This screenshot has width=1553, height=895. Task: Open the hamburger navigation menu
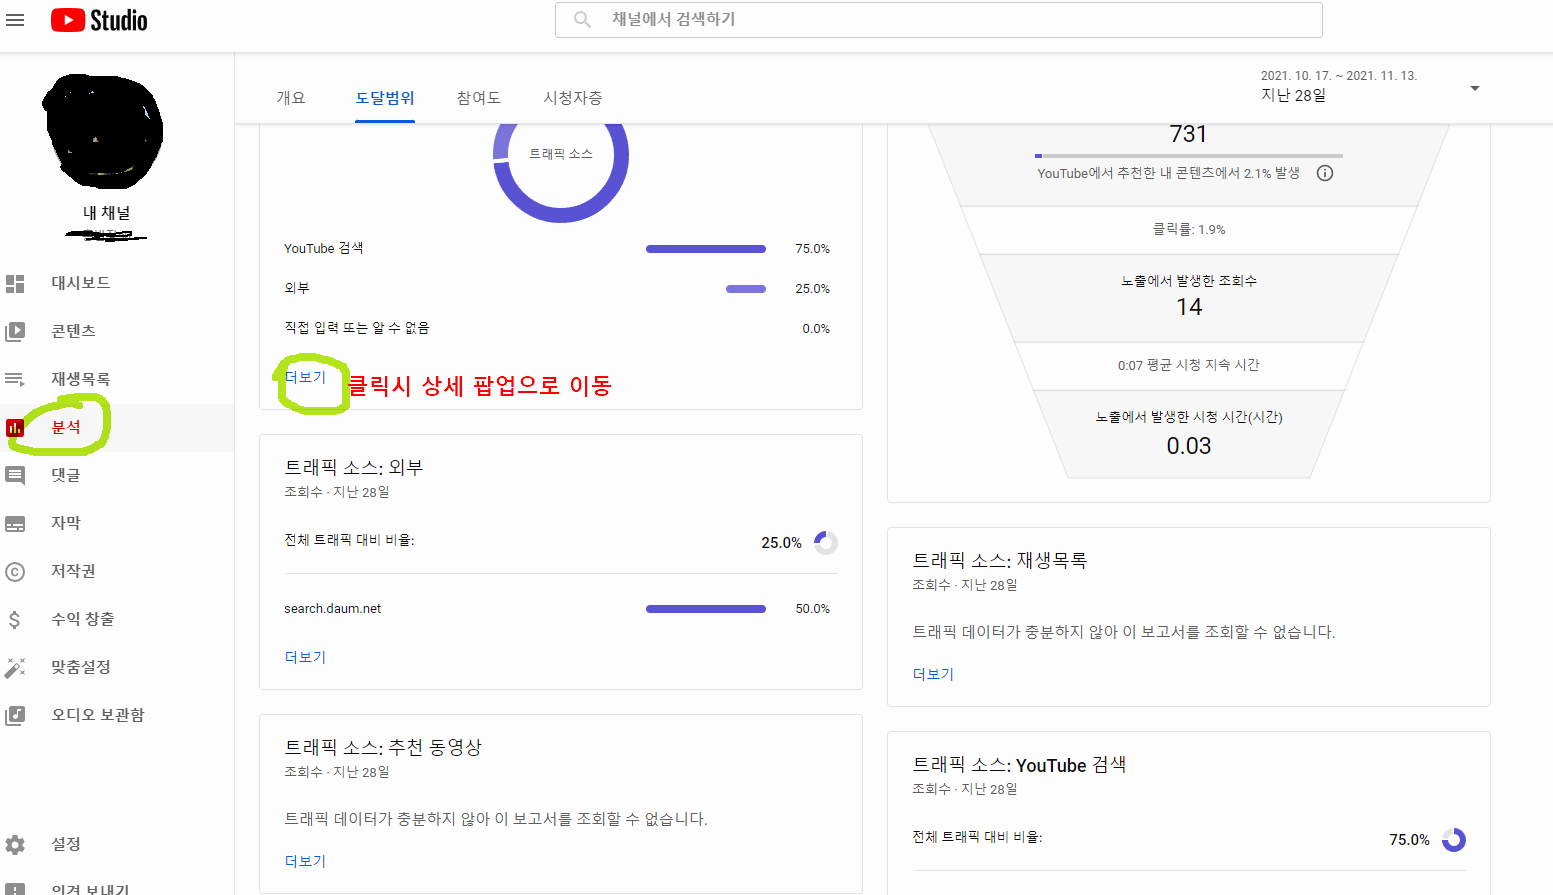15,20
